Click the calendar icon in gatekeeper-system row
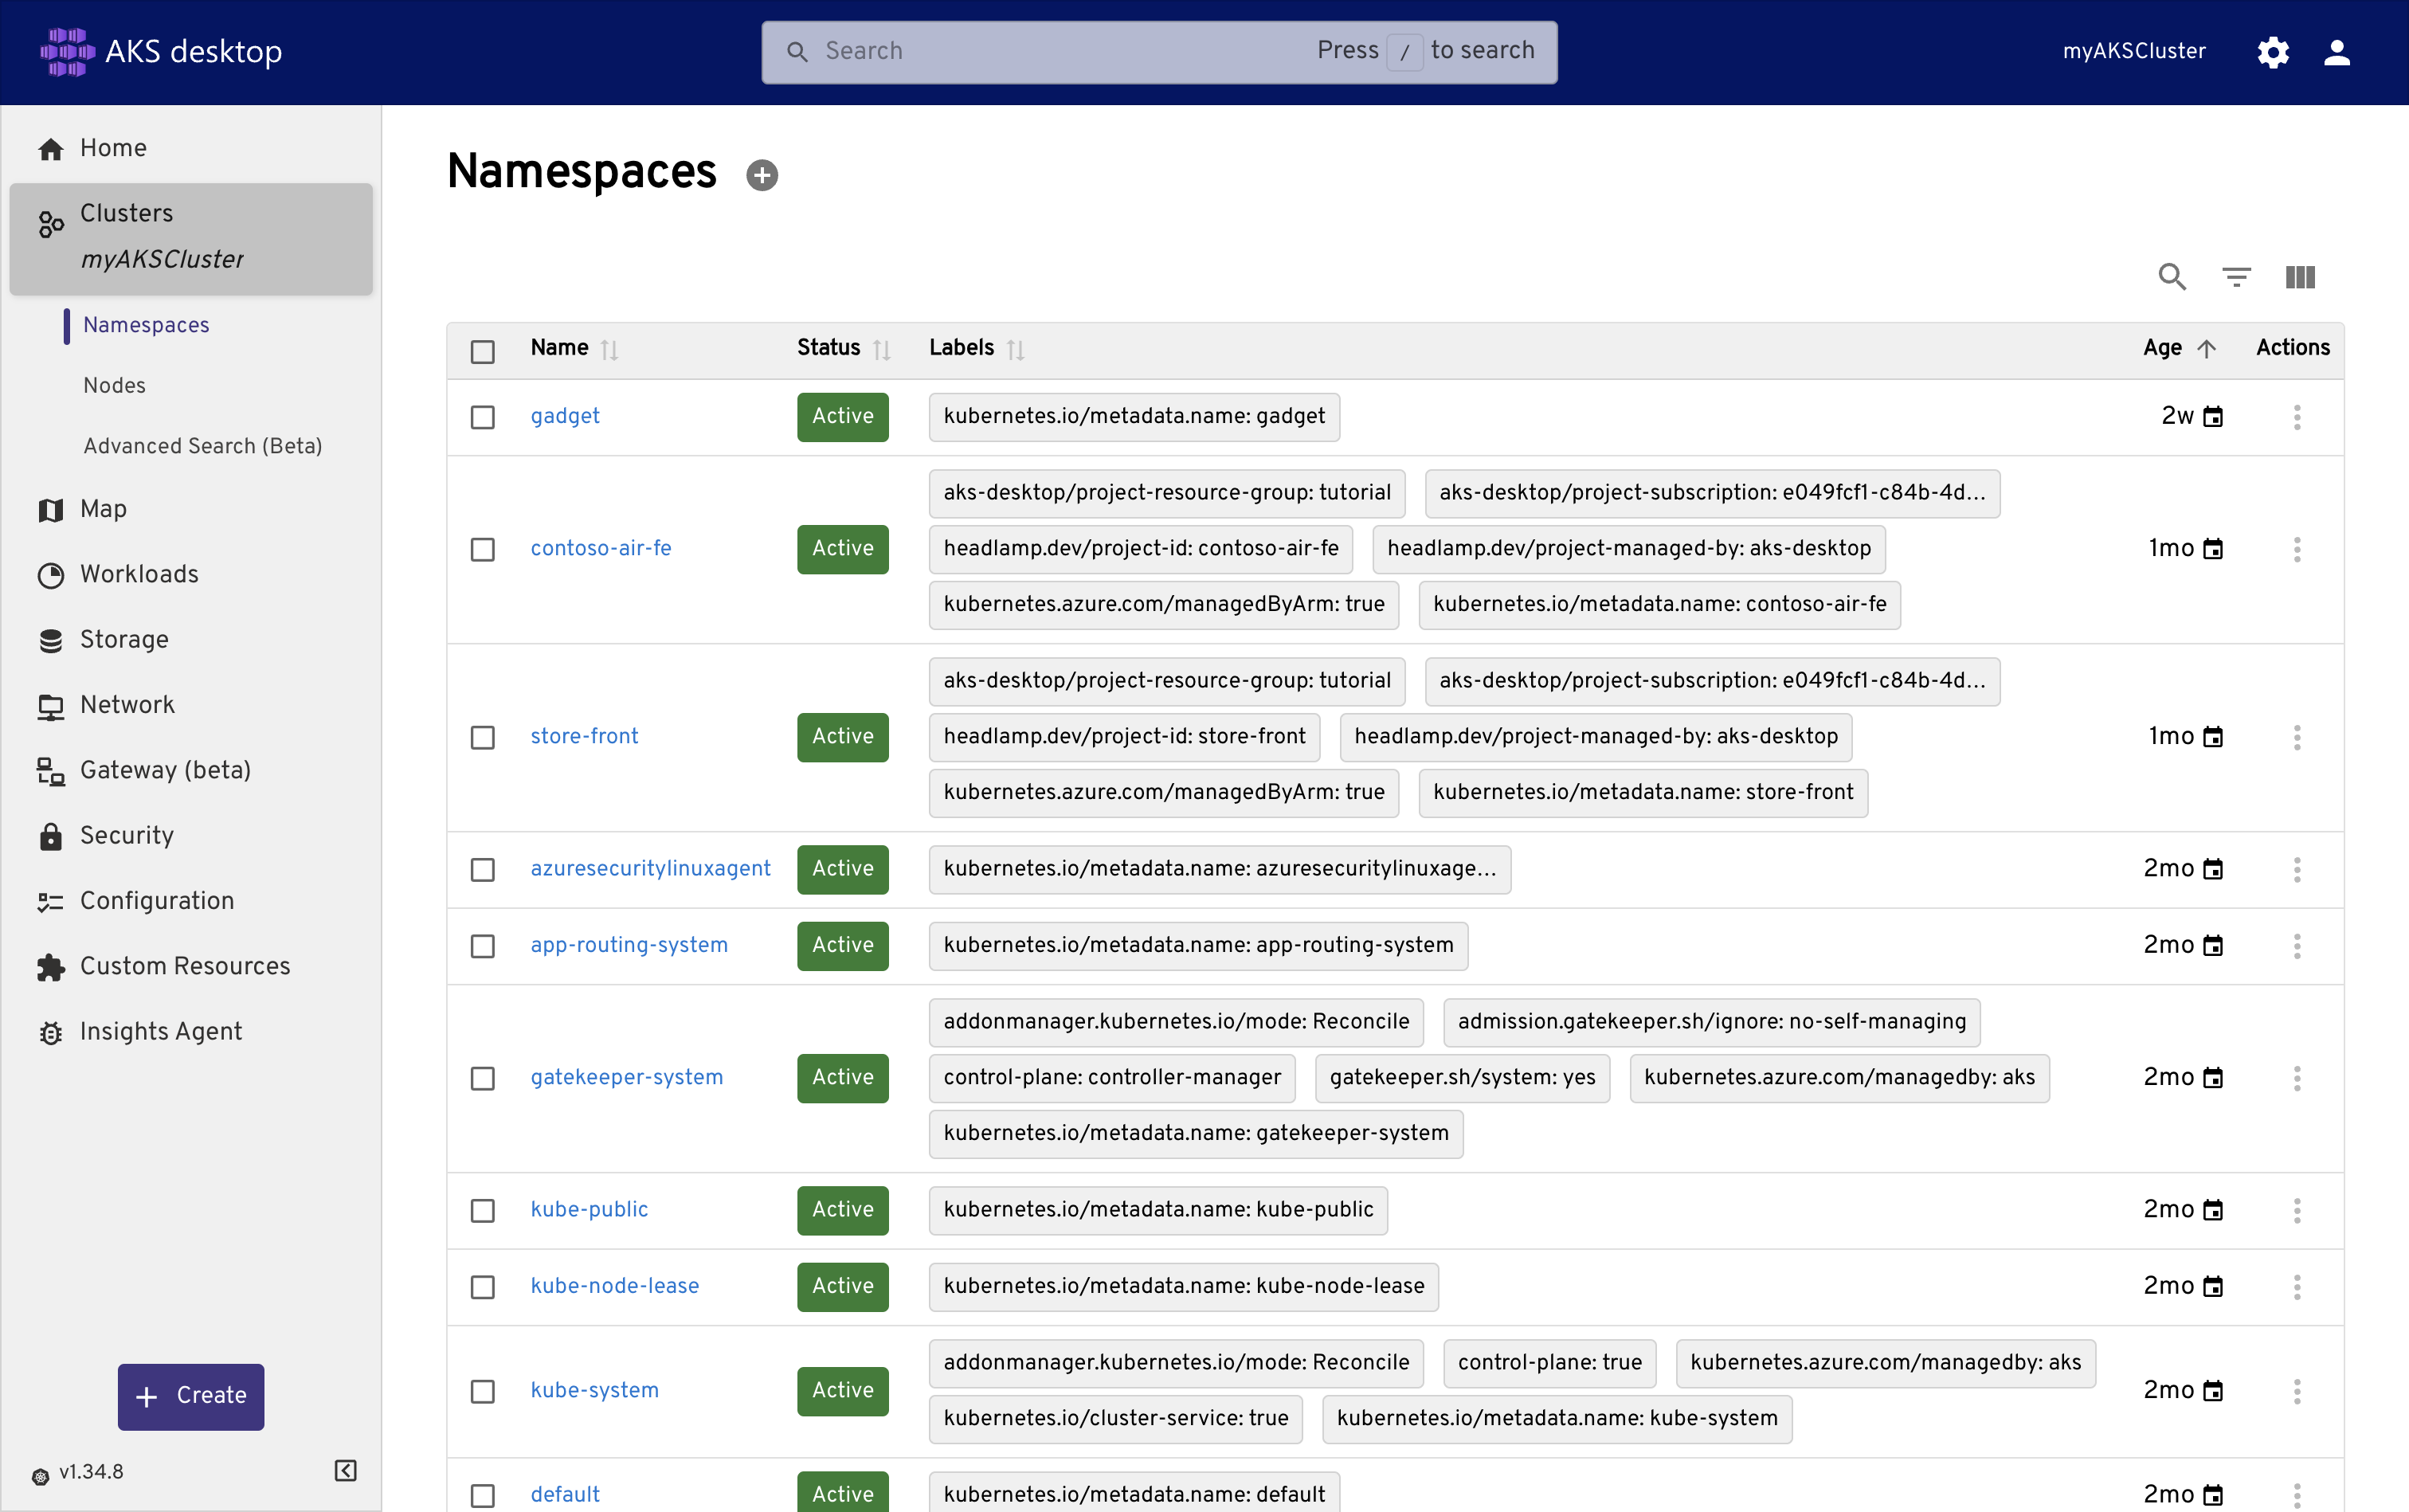The width and height of the screenshot is (2409, 1512). coord(2213,1078)
